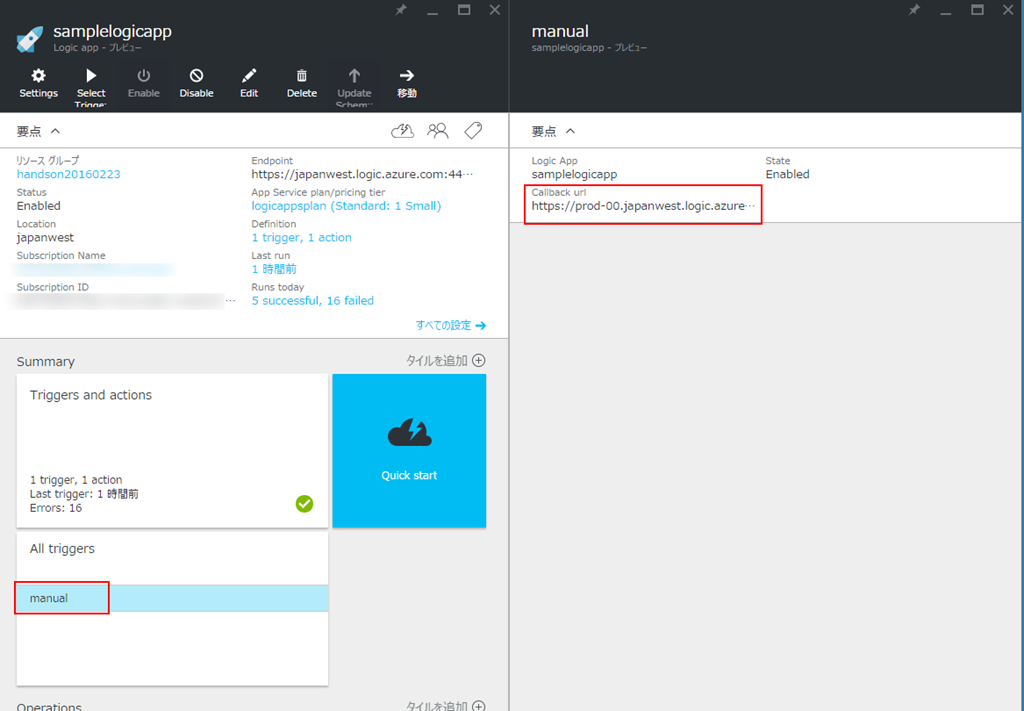1024x711 pixels.
Task: Click the Errors: 16 text
Action: pyautogui.click(x=56, y=508)
